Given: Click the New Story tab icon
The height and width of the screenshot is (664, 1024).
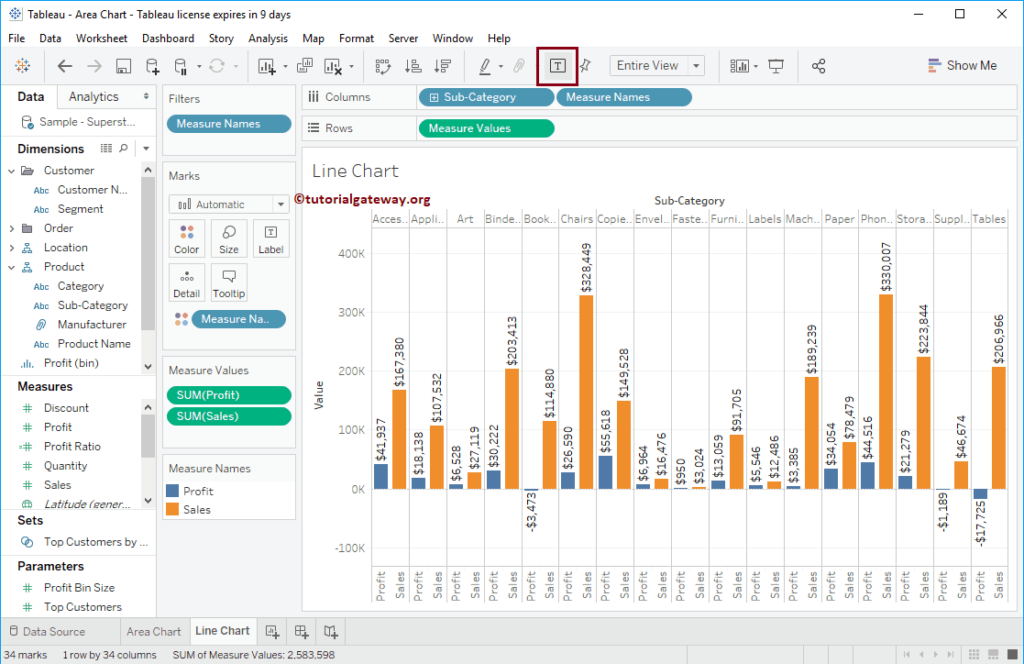Looking at the screenshot, I should tap(330, 631).
